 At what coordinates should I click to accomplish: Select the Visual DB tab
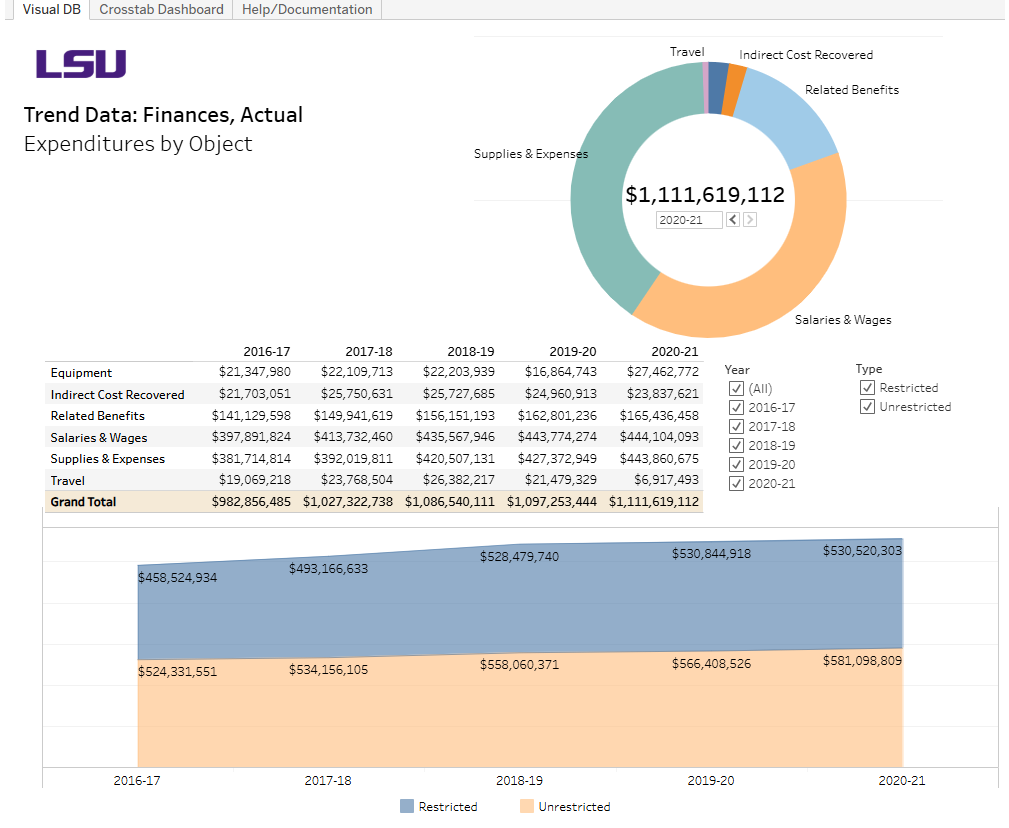(x=50, y=9)
